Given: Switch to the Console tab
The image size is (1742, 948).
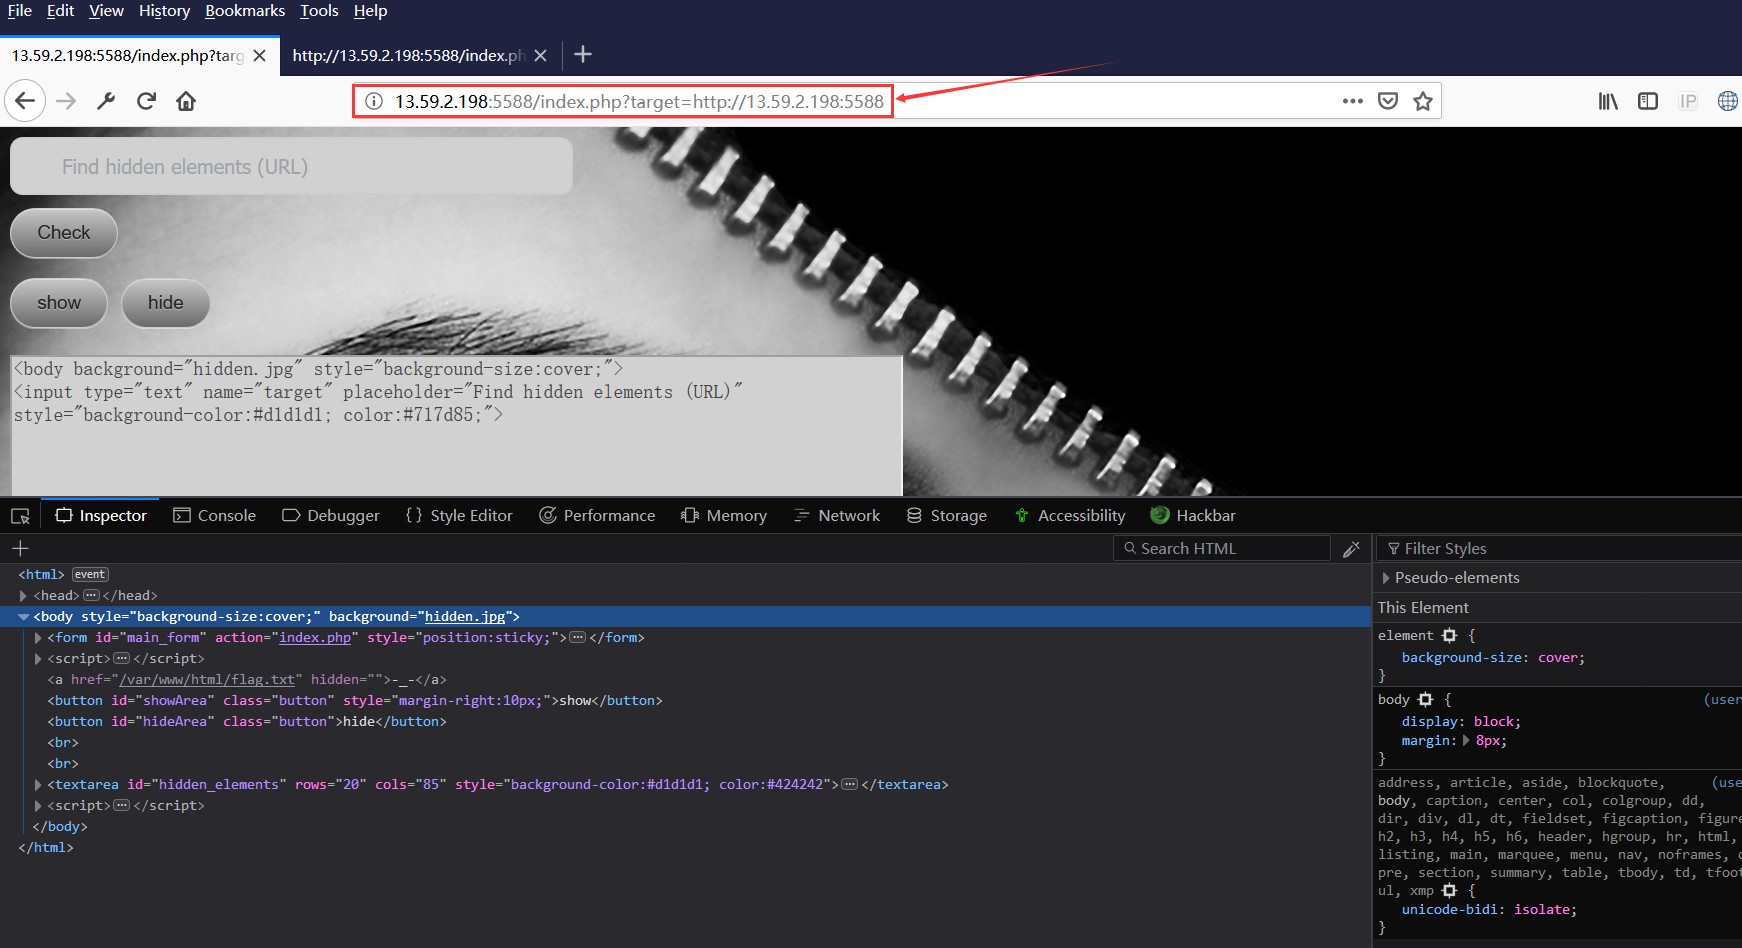Looking at the screenshot, I should pyautogui.click(x=215, y=516).
